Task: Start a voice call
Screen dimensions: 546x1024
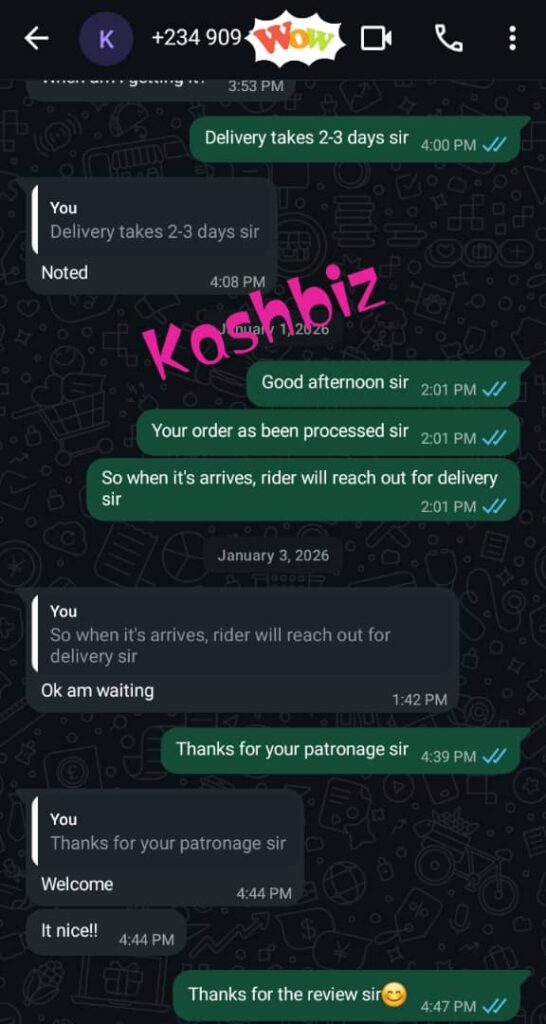Action: pos(449,39)
